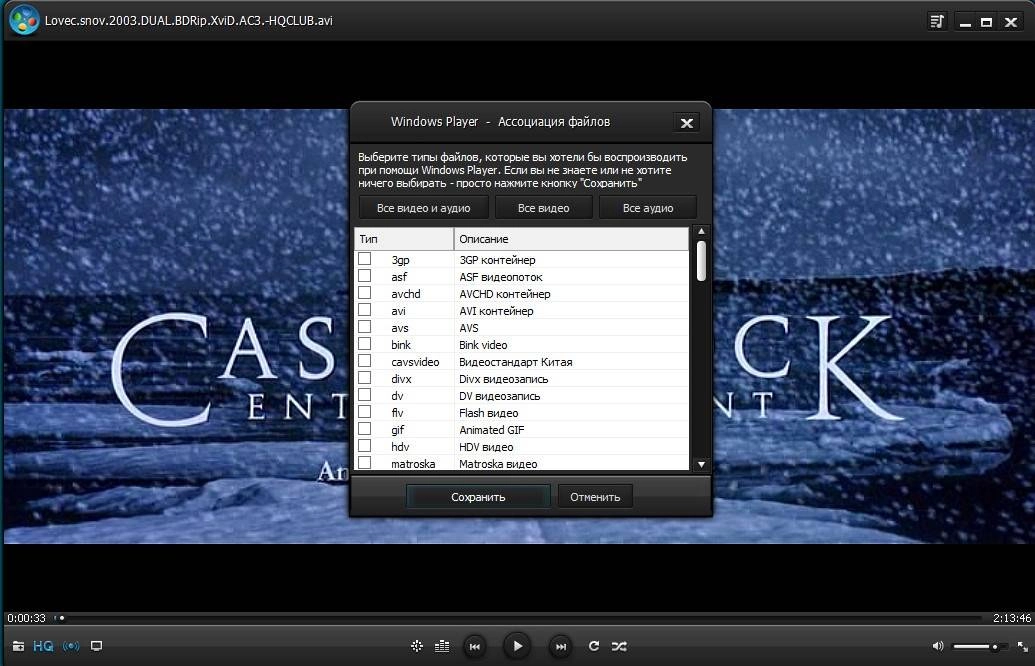Play the video
Screen dimensions: 1035x666
click(517, 646)
